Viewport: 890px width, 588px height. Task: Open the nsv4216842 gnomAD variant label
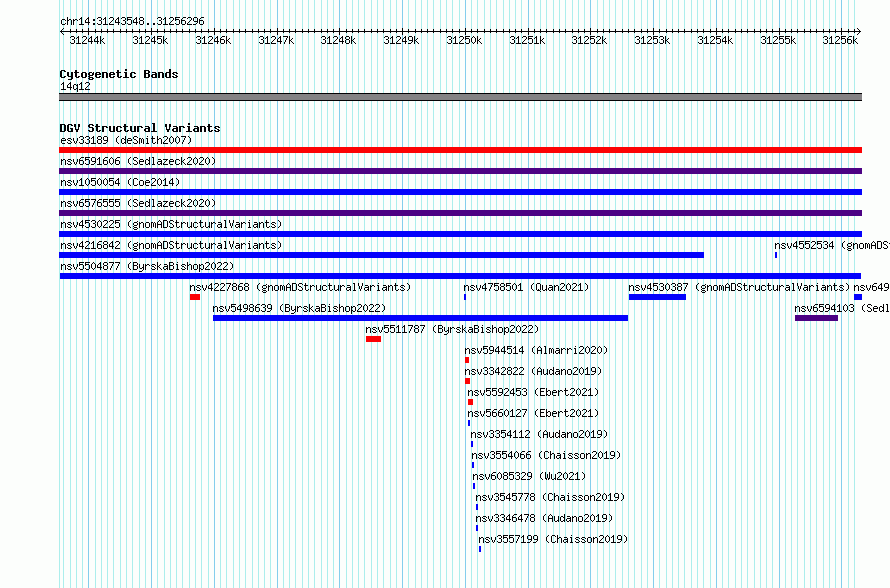pyautogui.click(x=171, y=245)
